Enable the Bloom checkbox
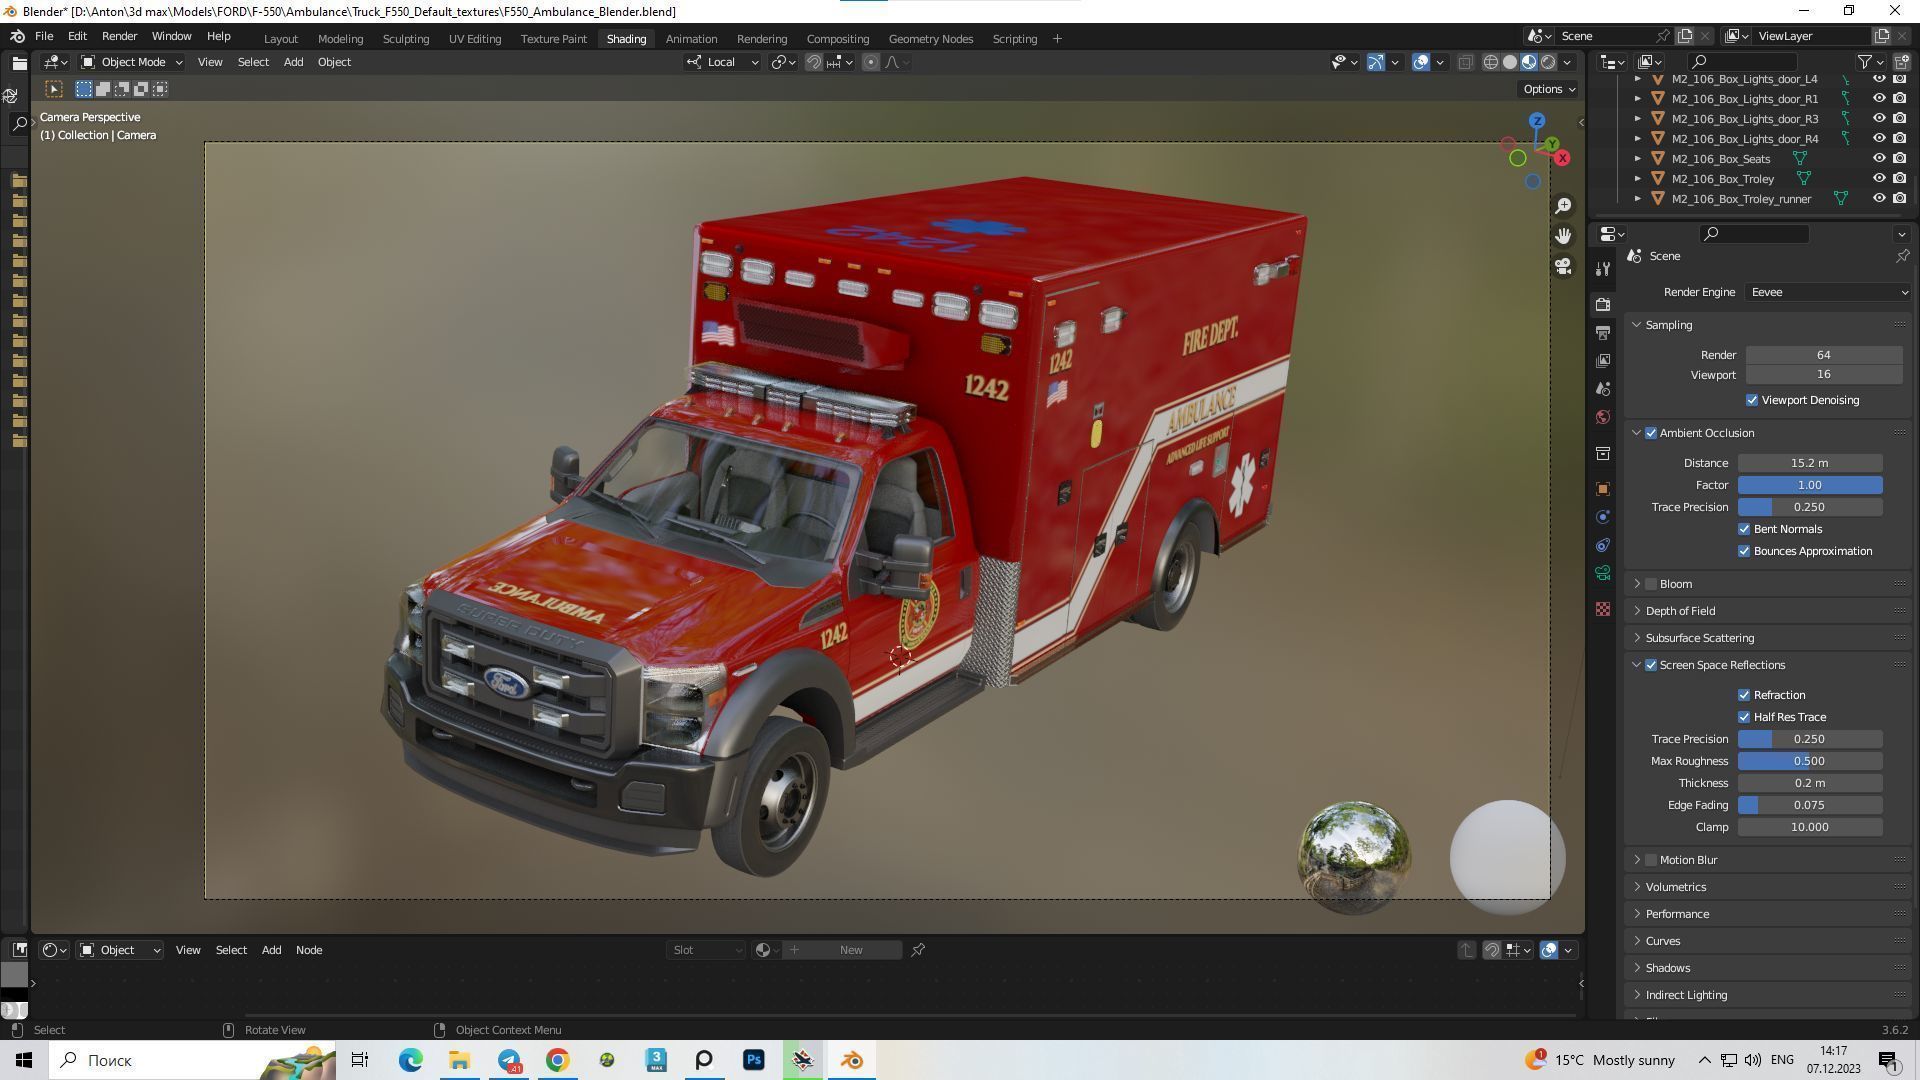Image resolution: width=1920 pixels, height=1080 pixels. point(1651,584)
